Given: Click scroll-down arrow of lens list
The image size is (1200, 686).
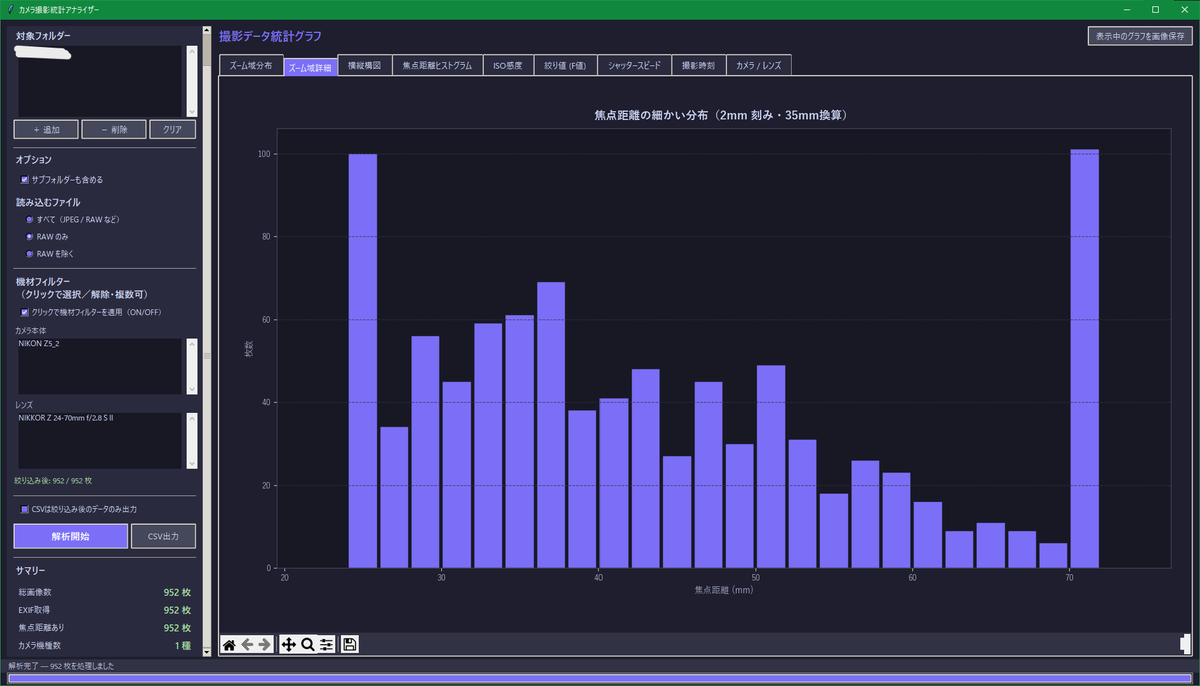Looking at the screenshot, I should (191, 464).
